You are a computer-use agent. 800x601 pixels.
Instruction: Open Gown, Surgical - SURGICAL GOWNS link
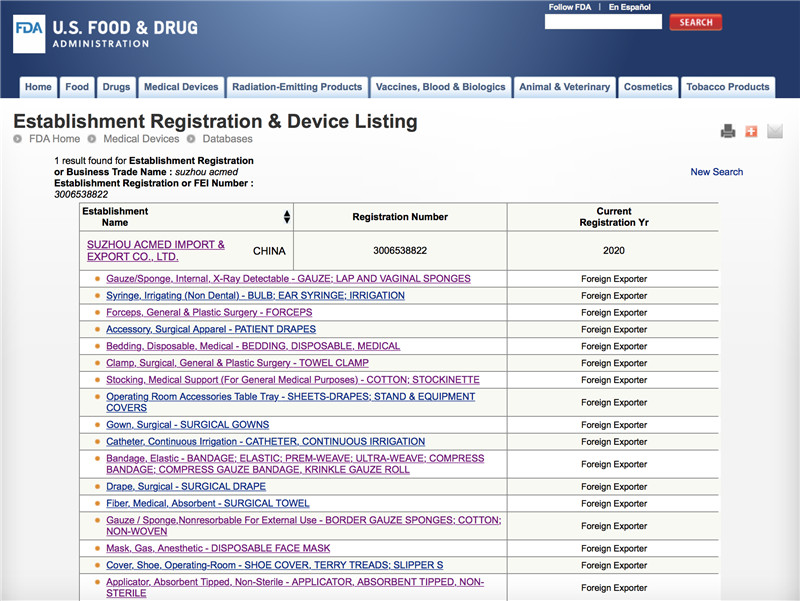coord(187,424)
